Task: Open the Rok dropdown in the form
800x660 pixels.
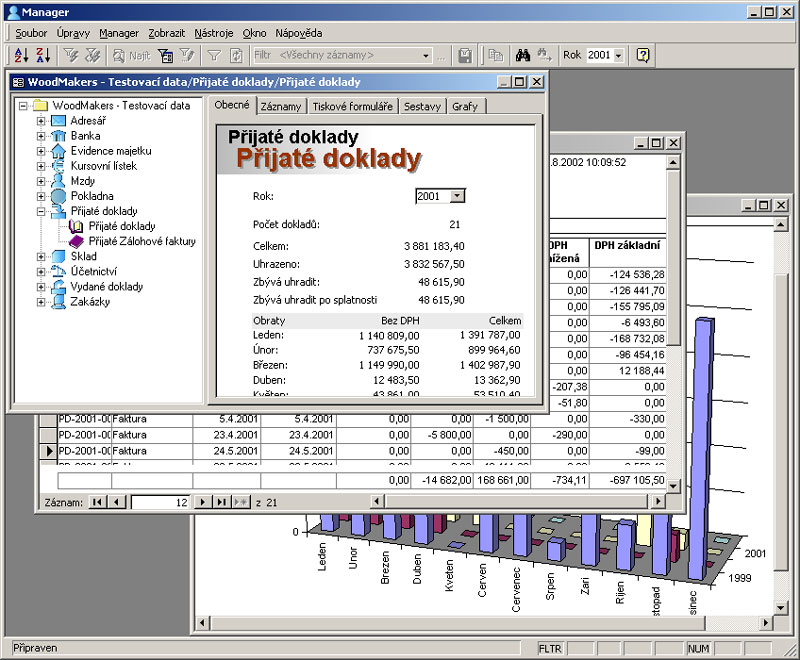Action: 457,197
